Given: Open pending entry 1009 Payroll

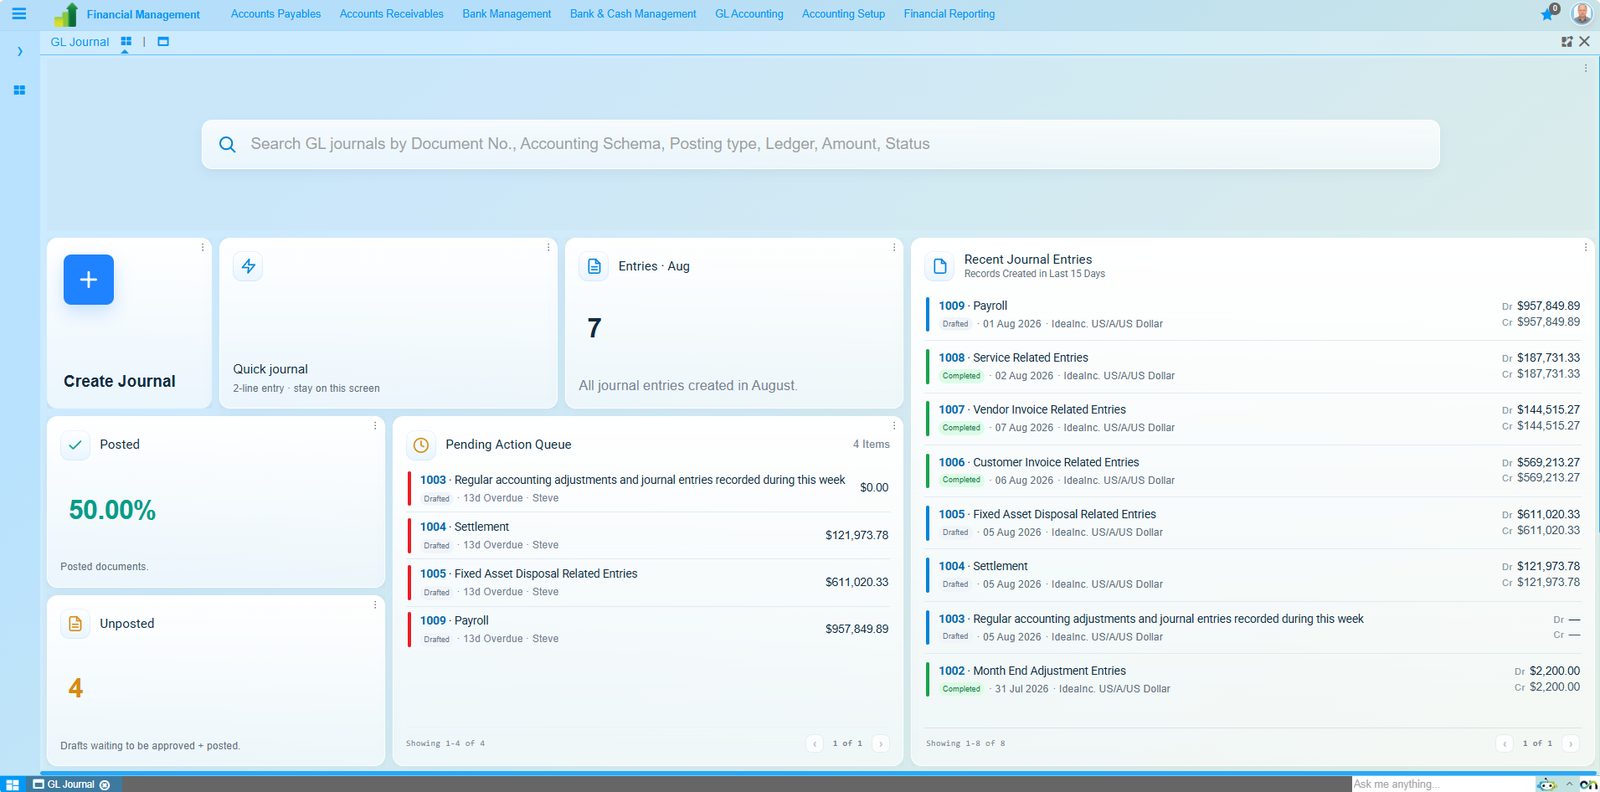Looking at the screenshot, I should point(649,629).
